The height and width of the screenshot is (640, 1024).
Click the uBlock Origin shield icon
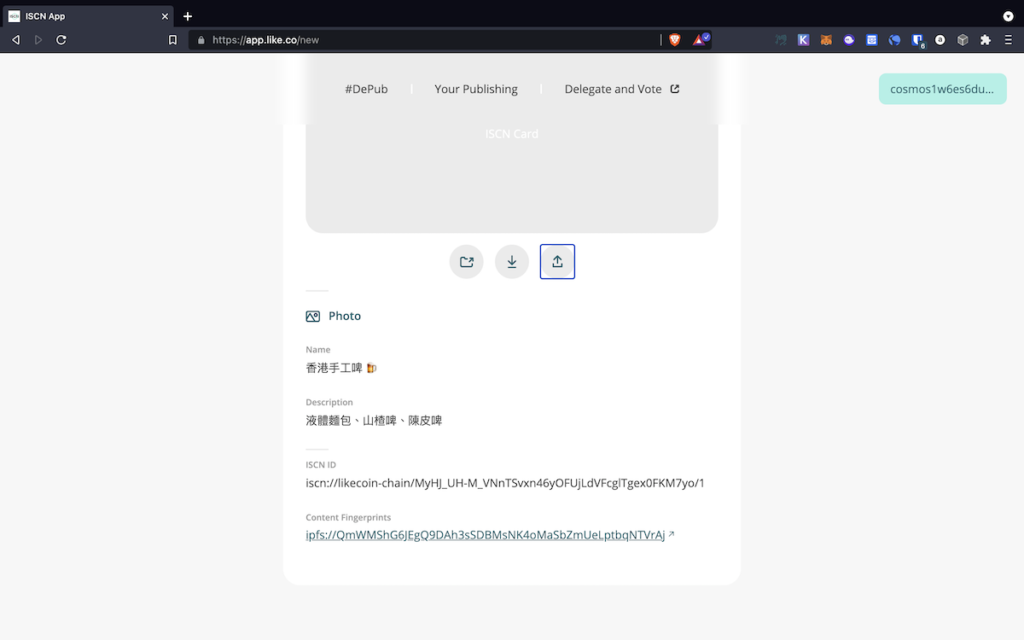pos(916,39)
